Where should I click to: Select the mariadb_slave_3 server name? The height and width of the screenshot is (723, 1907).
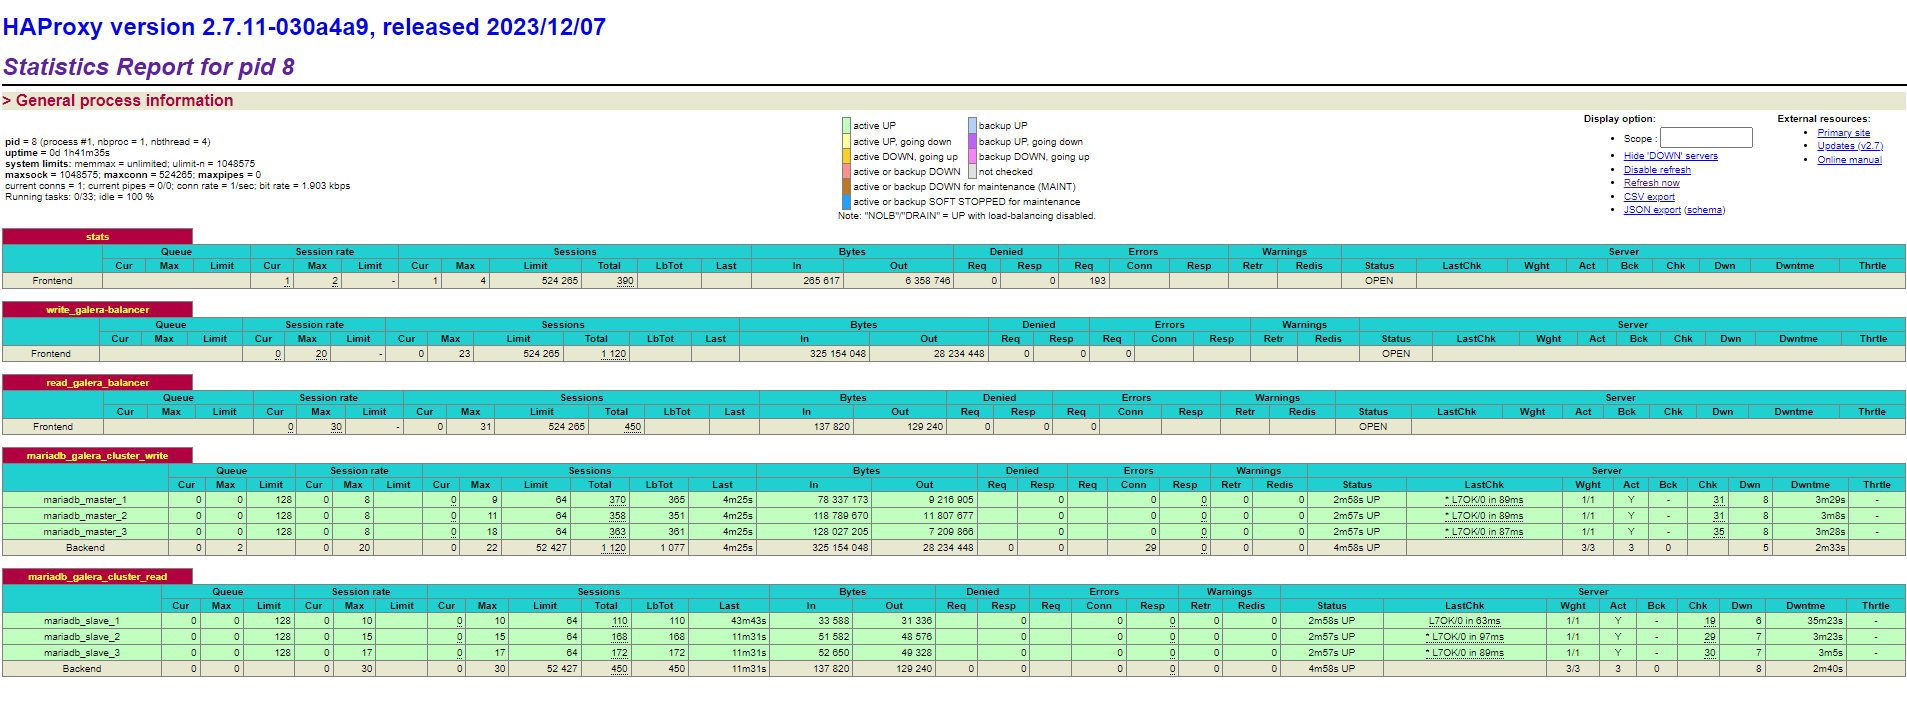click(x=82, y=653)
